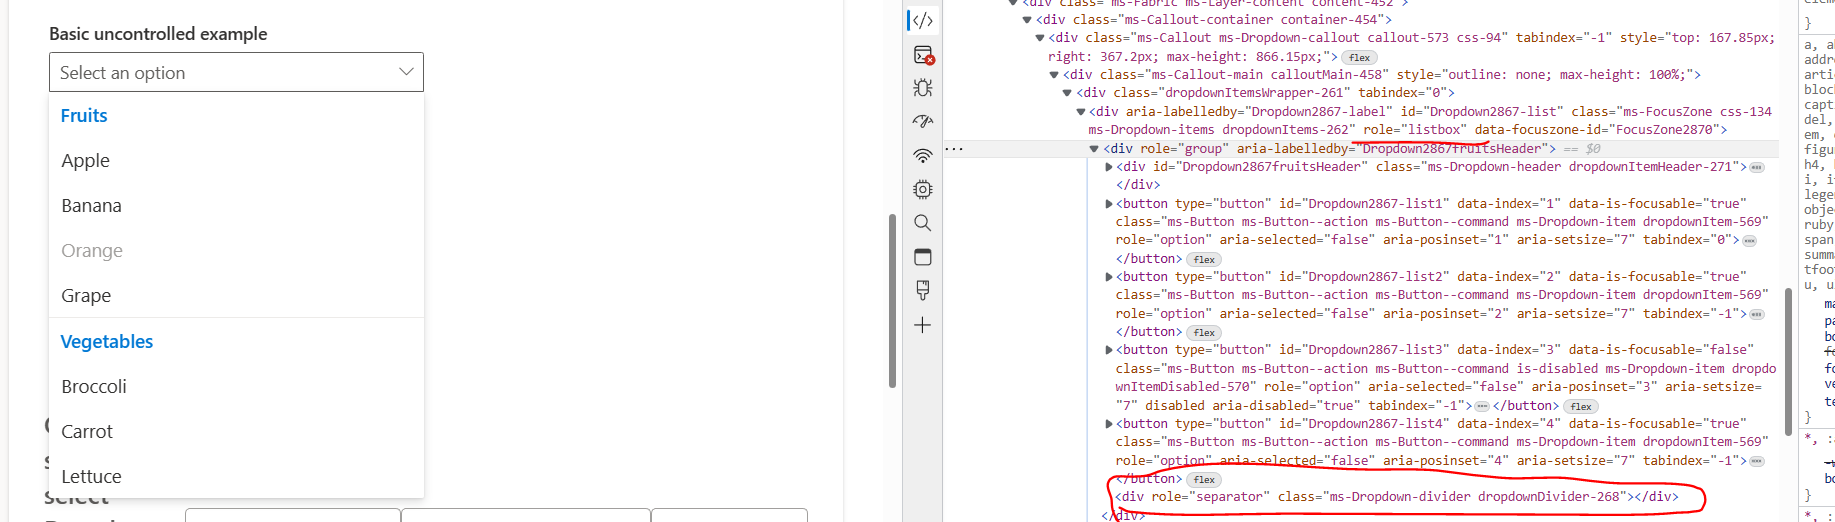
Task: Click the three-dot gutter menu beside role=group line
Action: 954,149
